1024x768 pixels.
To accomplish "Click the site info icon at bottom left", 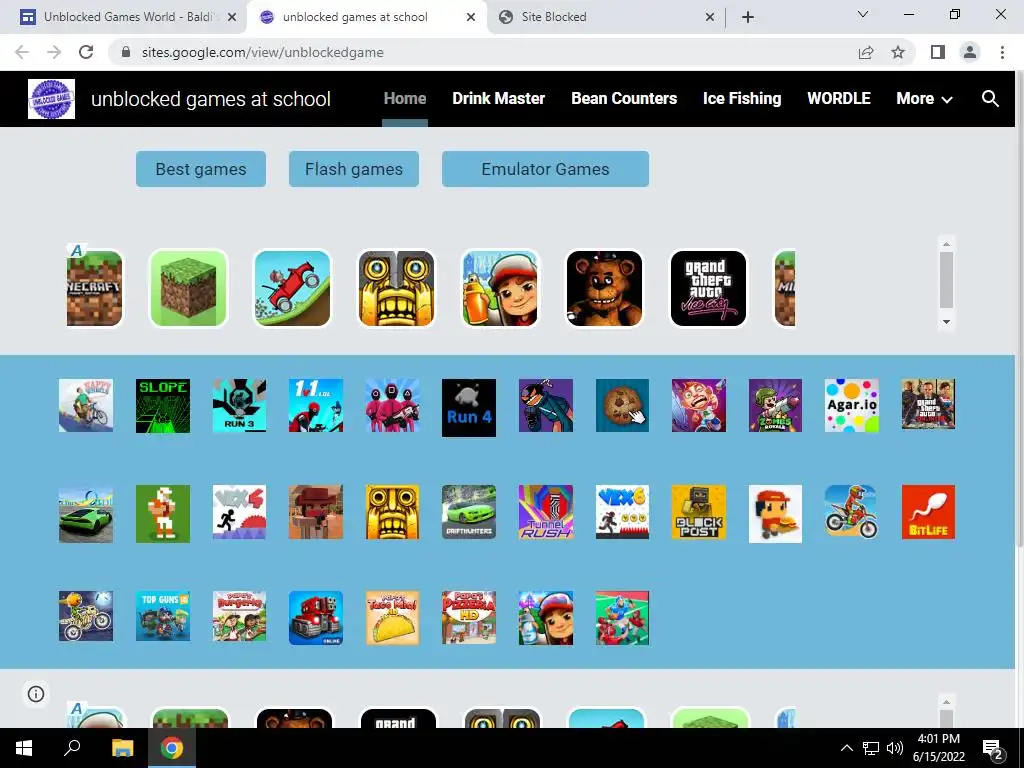I will [36, 694].
